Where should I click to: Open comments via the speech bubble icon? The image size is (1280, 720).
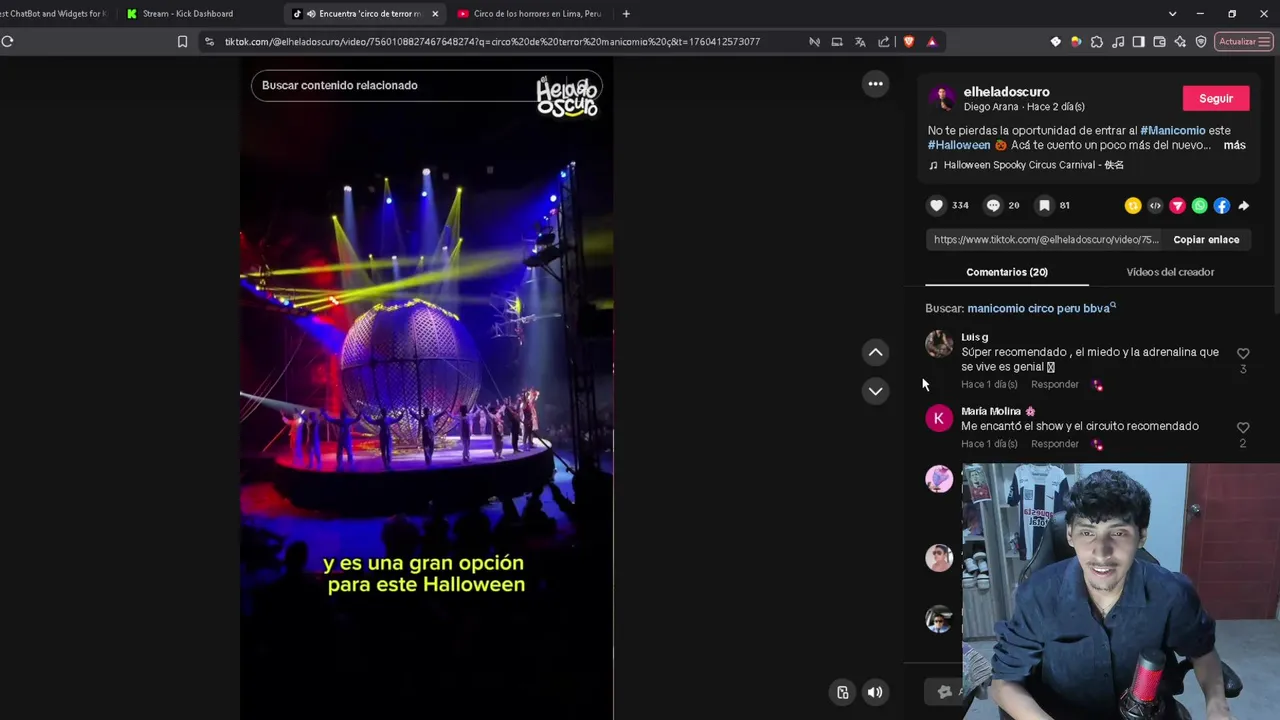point(993,205)
